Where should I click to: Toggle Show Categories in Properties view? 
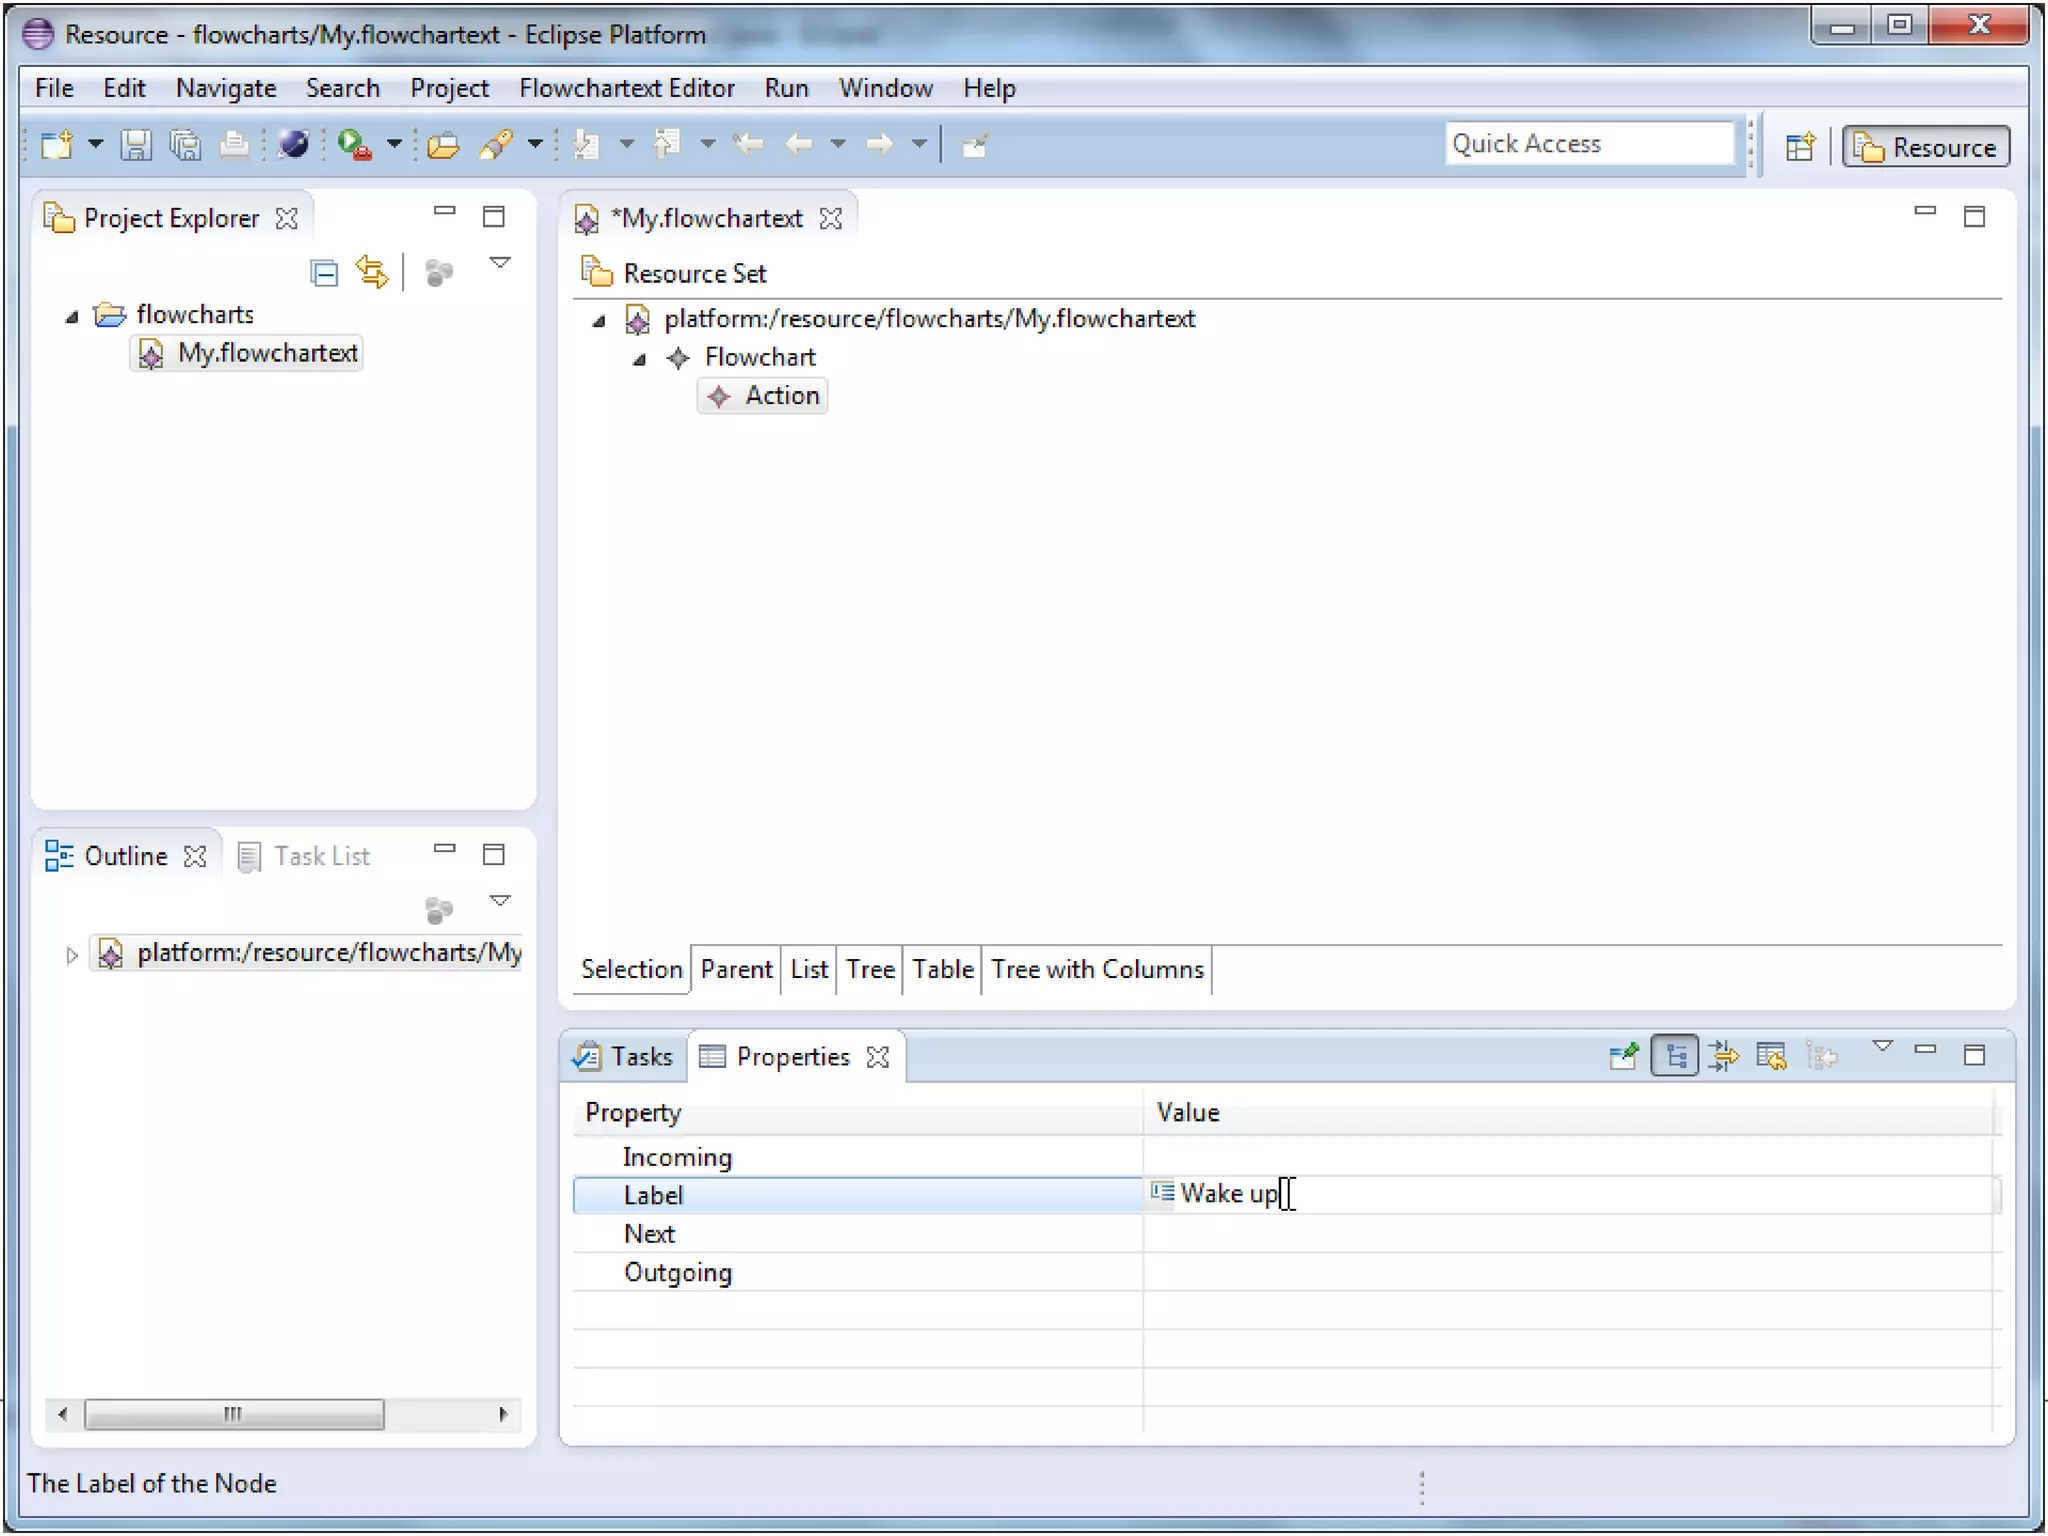1675,1056
